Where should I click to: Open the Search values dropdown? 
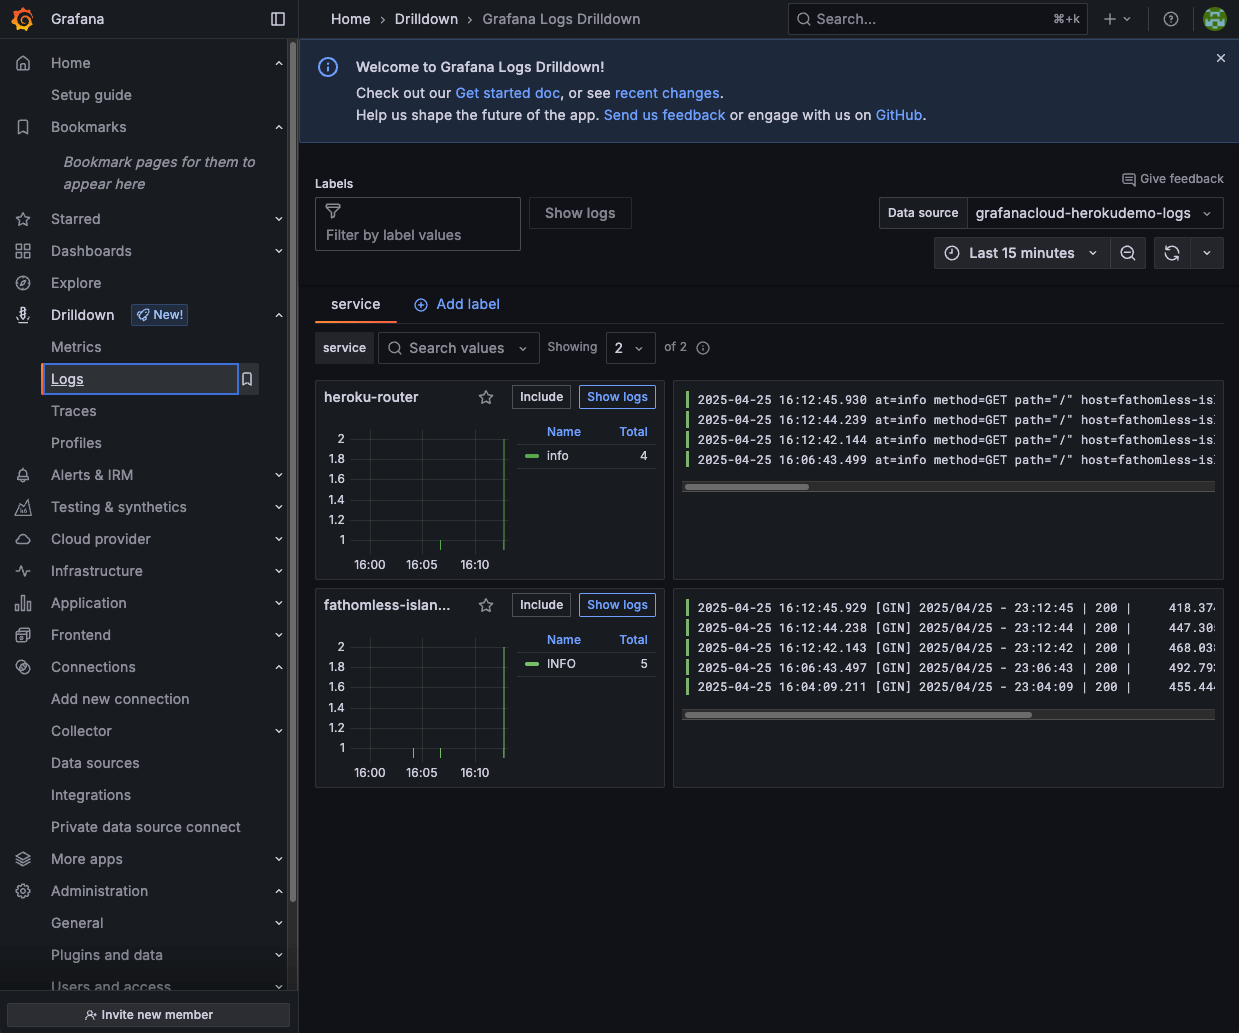point(459,348)
